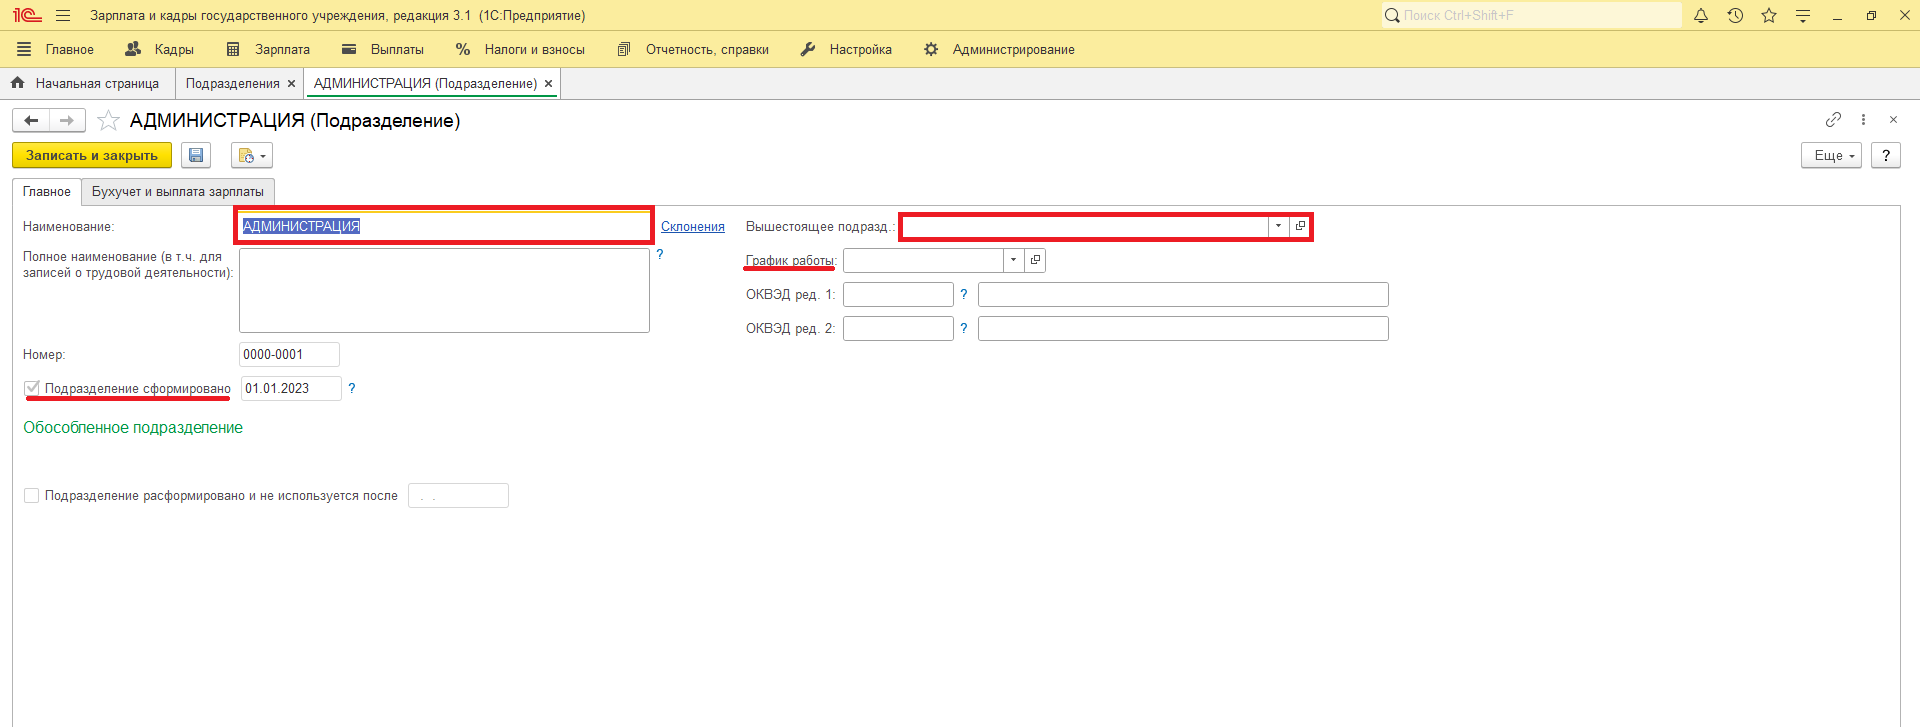This screenshot has width=1920, height=727.
Task: Show help for full name field
Action: tap(660, 254)
